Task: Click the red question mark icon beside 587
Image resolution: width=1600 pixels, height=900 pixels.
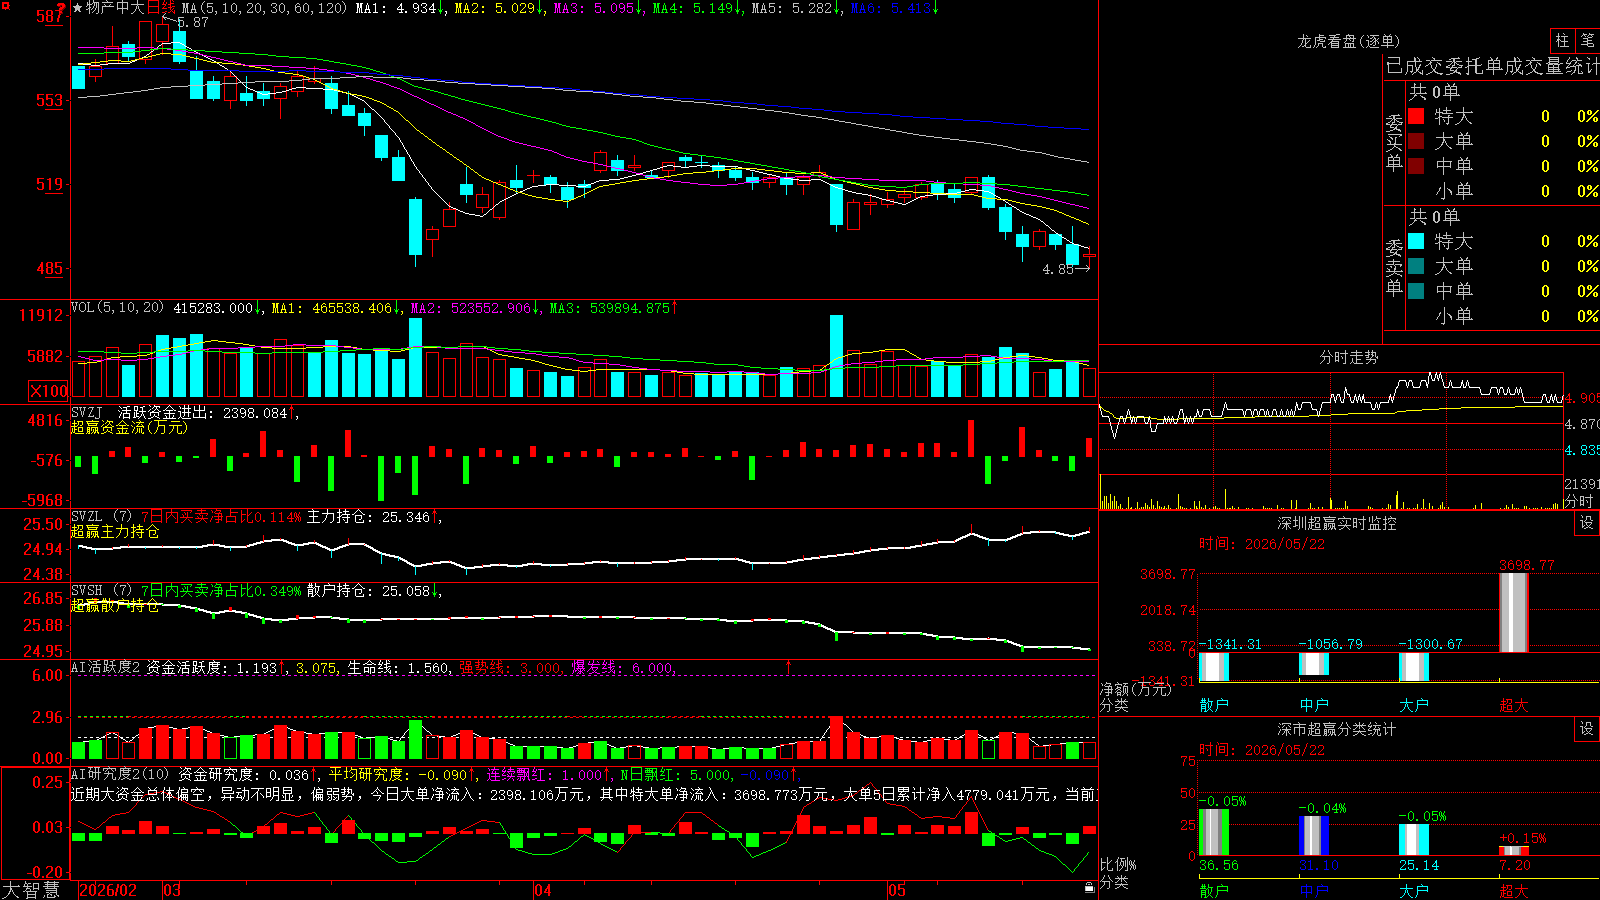Action: [x=62, y=10]
